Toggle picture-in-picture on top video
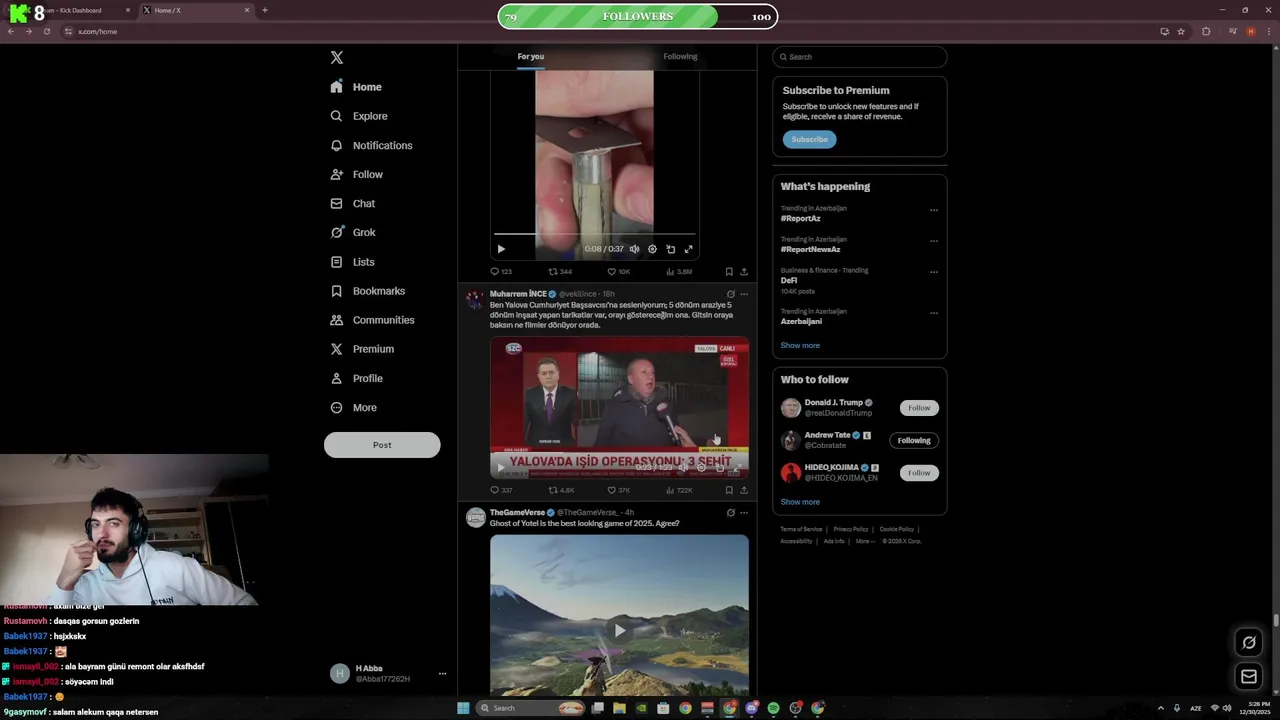 (670, 249)
